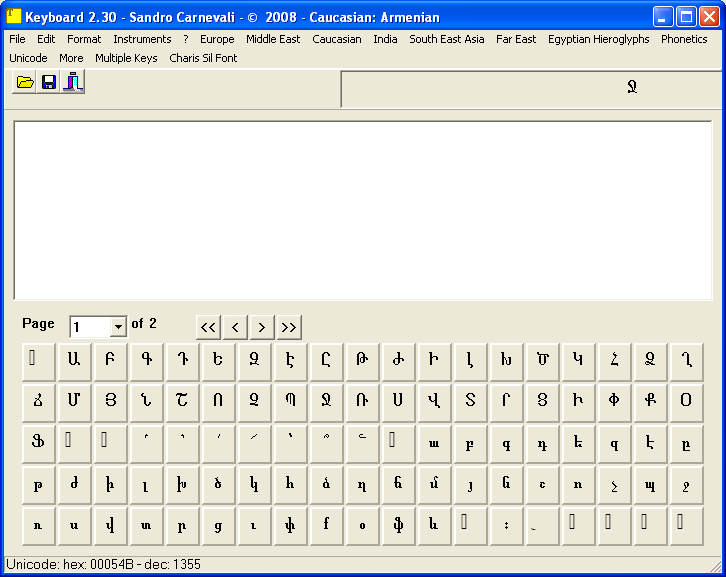Insert Armenian small ayb (ա) key
This screenshot has height=577, width=726.
(x=434, y=444)
